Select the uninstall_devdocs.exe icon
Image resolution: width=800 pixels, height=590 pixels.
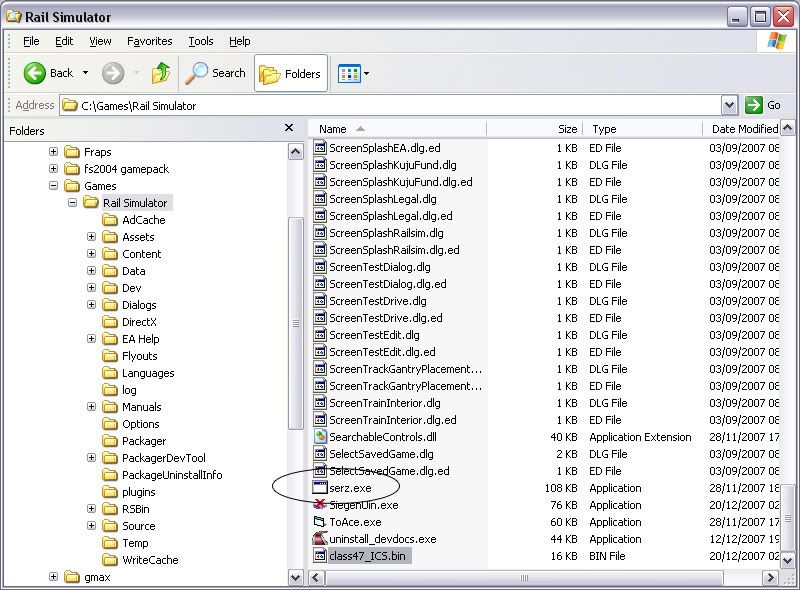pyautogui.click(x=320, y=539)
